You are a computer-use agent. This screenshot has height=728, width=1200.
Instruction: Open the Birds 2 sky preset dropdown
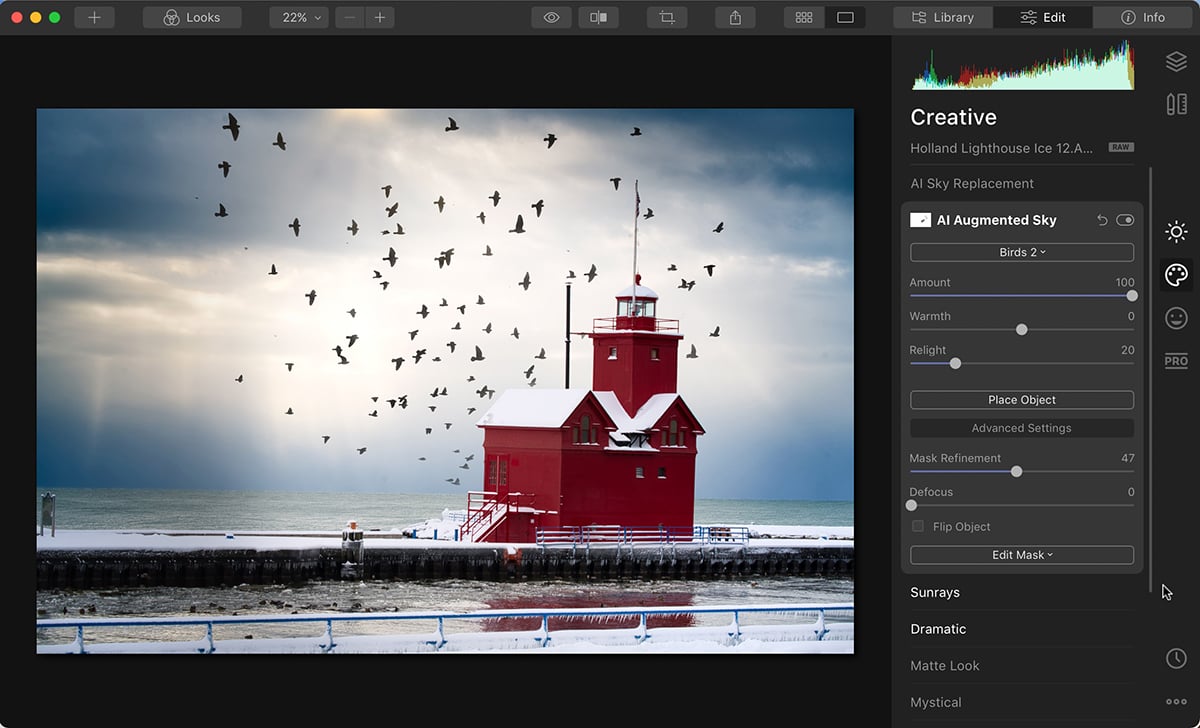pos(1021,252)
